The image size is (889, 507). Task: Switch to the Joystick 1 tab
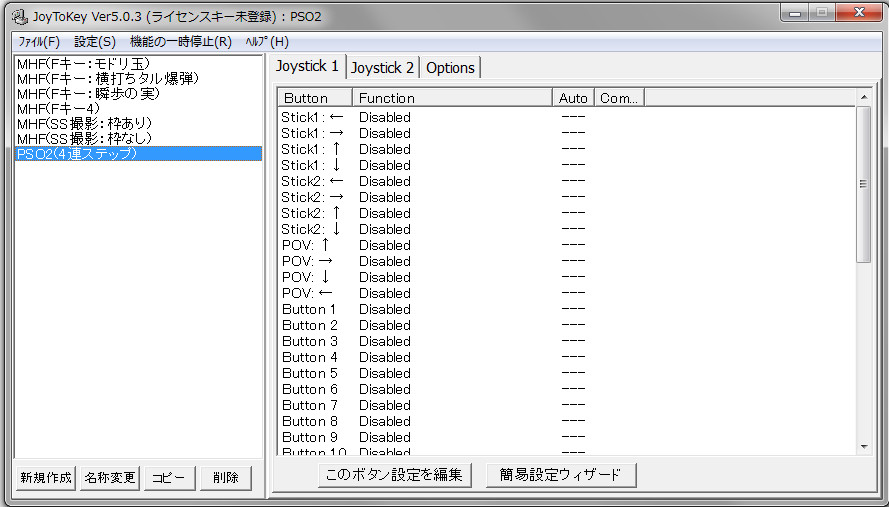[x=307, y=66]
